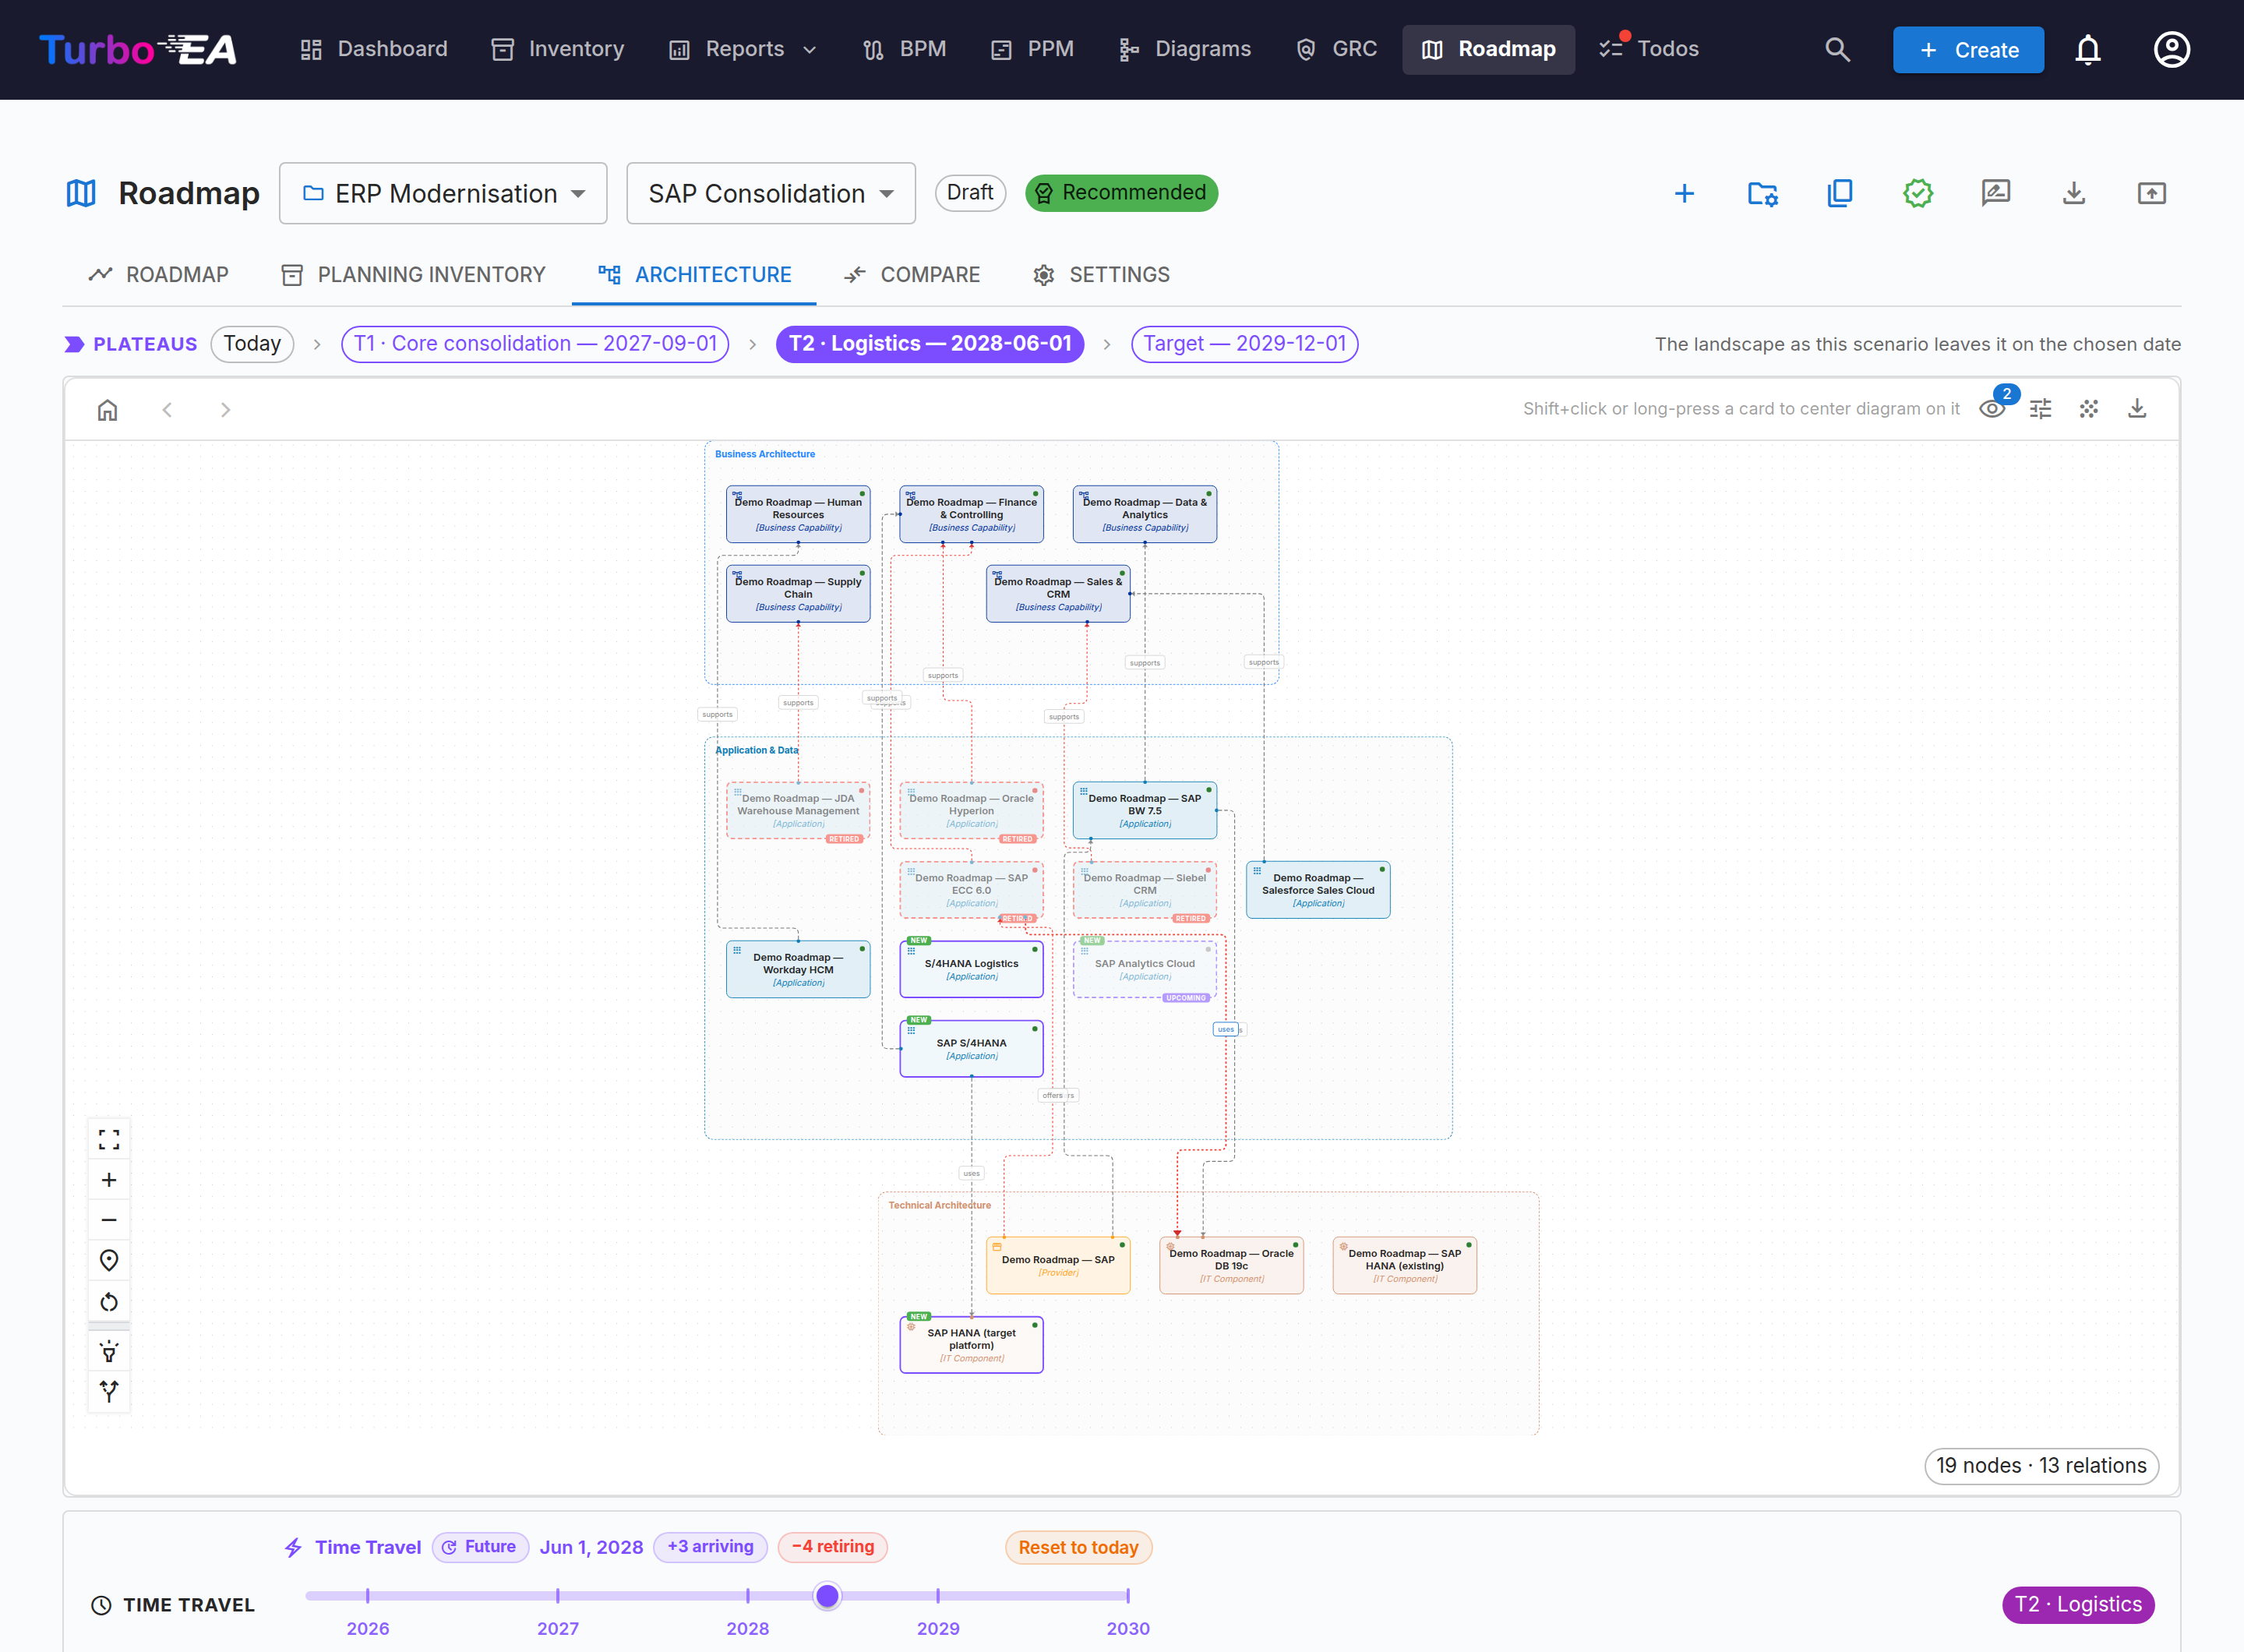The image size is (2244, 1652).
Task: Toggle the +3 arriving chip
Action: click(x=710, y=1547)
